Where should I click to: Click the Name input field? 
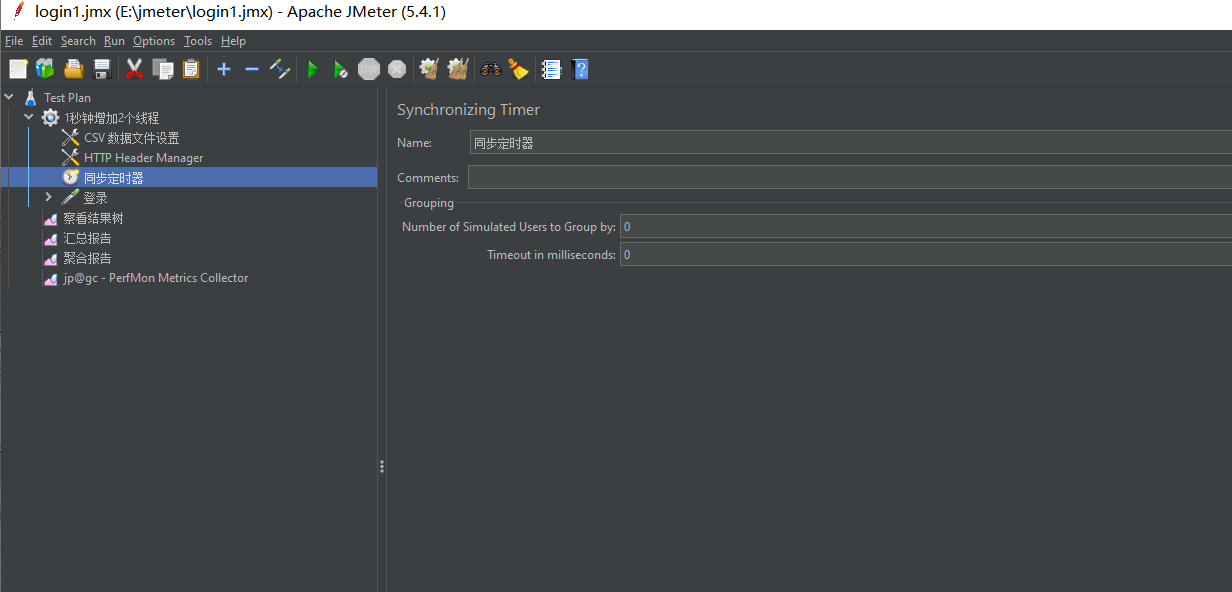point(851,142)
